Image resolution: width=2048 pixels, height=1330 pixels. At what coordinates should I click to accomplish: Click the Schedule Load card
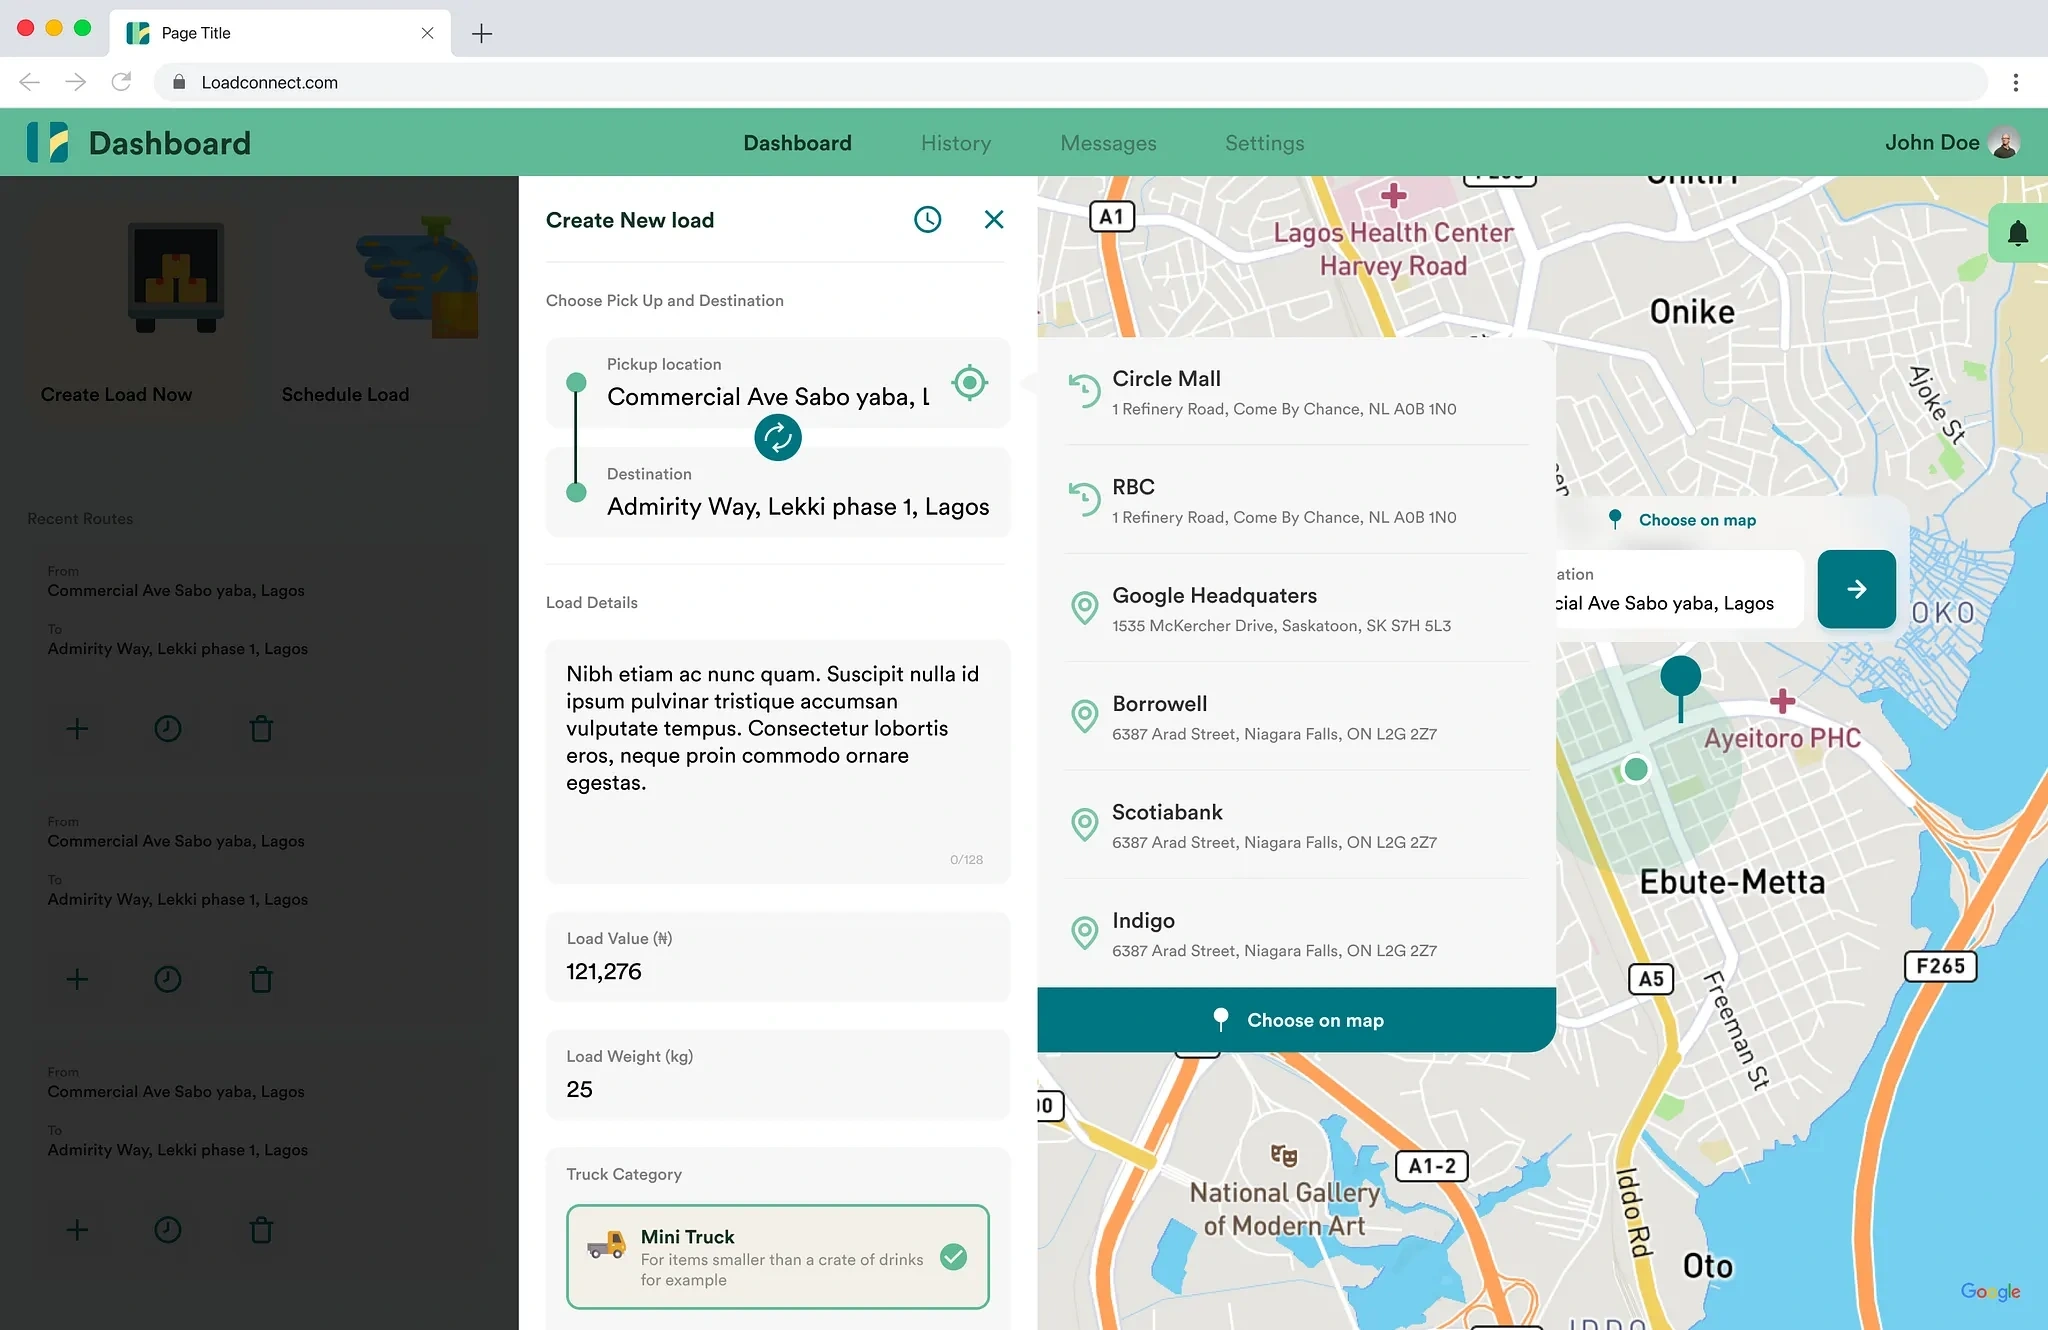coord(345,310)
